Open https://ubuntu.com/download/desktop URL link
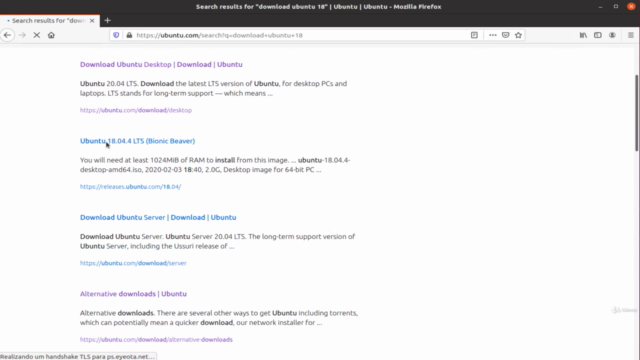Screen dimensions: 640x360 (136, 110)
